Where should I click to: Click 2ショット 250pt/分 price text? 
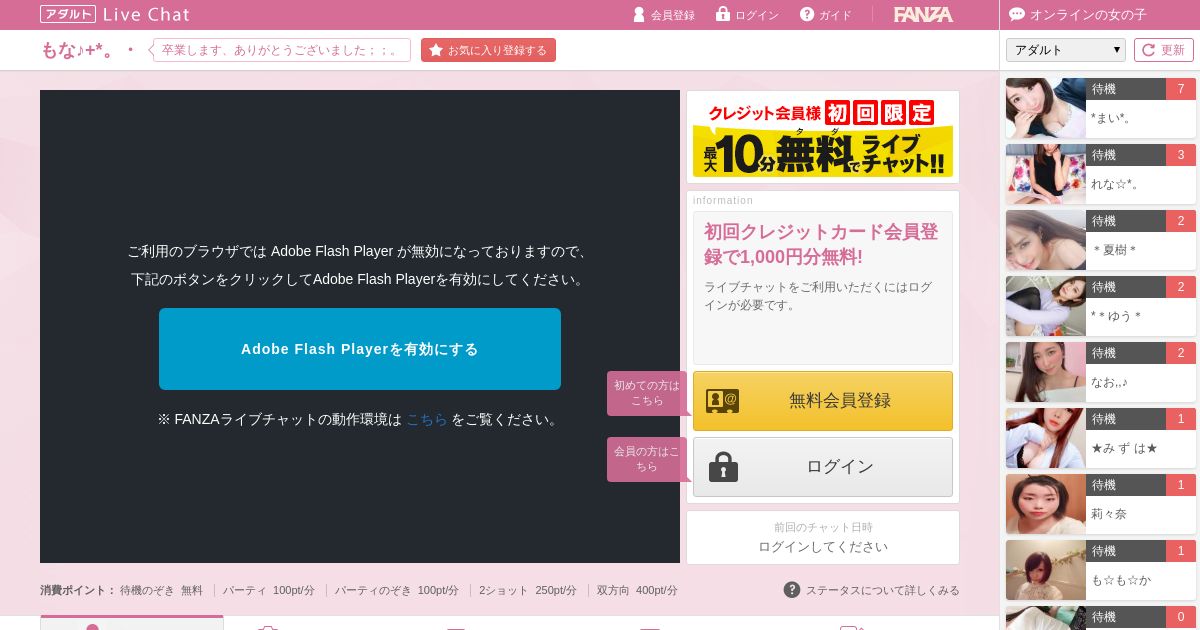click(x=528, y=591)
